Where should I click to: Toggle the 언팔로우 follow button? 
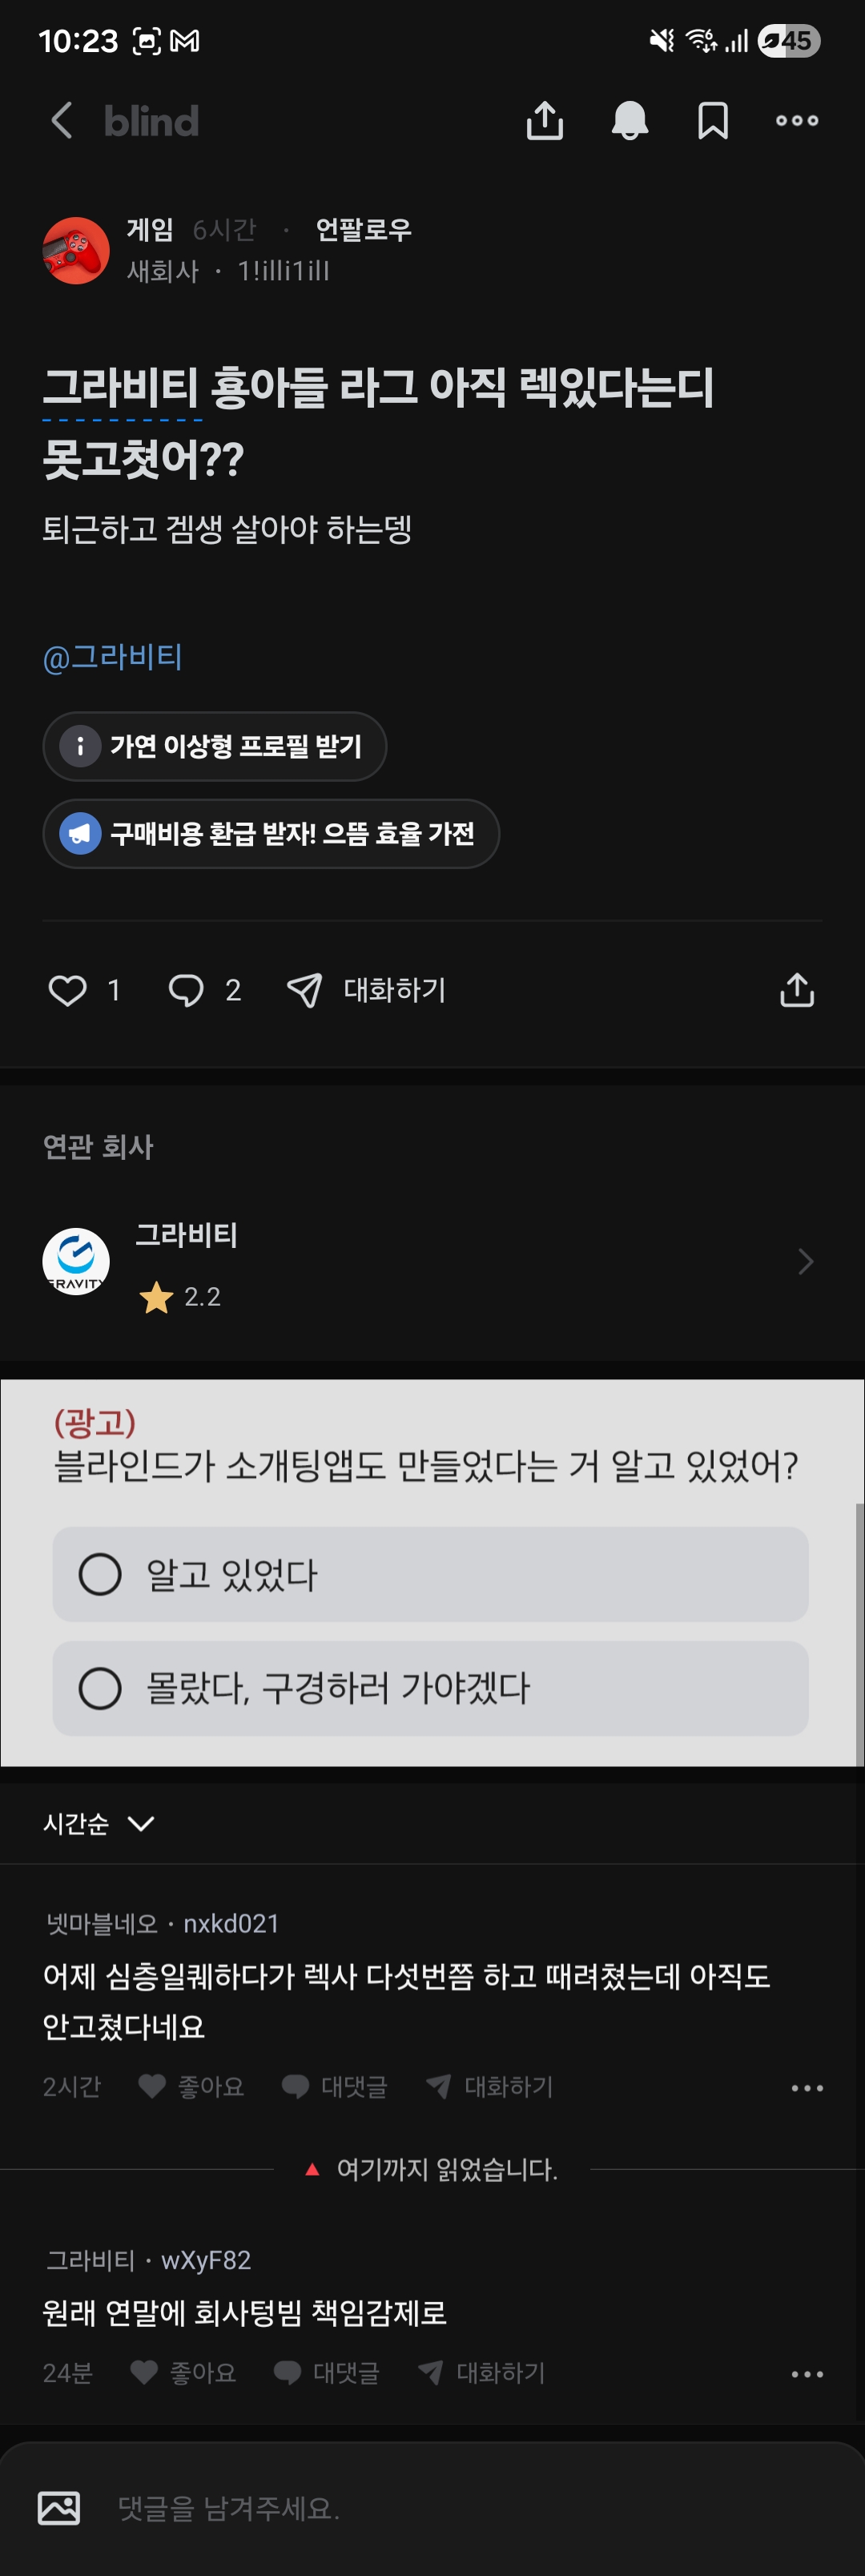tap(363, 230)
